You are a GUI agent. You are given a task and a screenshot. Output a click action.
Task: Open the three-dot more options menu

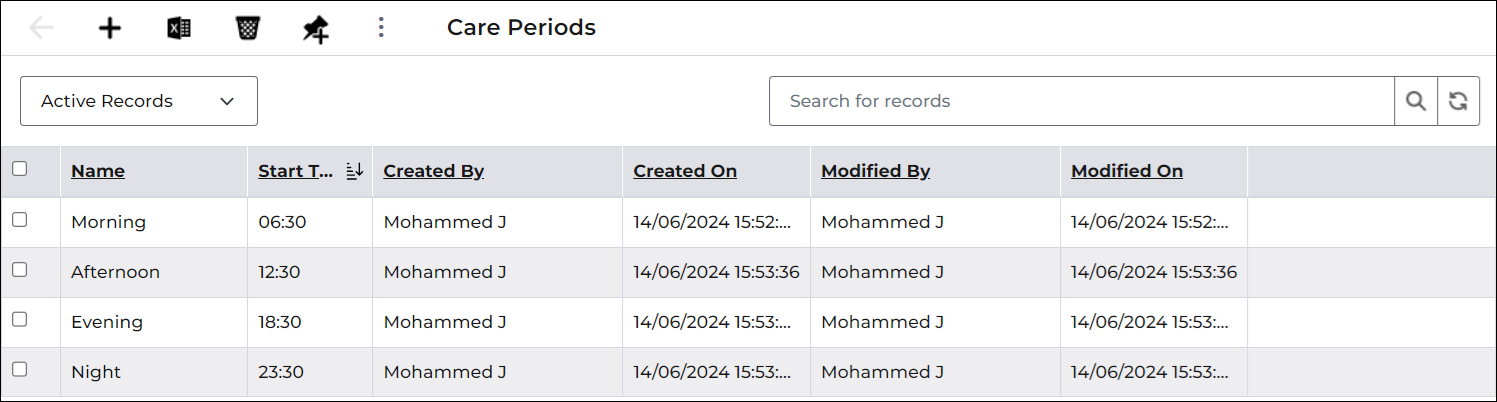click(x=380, y=28)
